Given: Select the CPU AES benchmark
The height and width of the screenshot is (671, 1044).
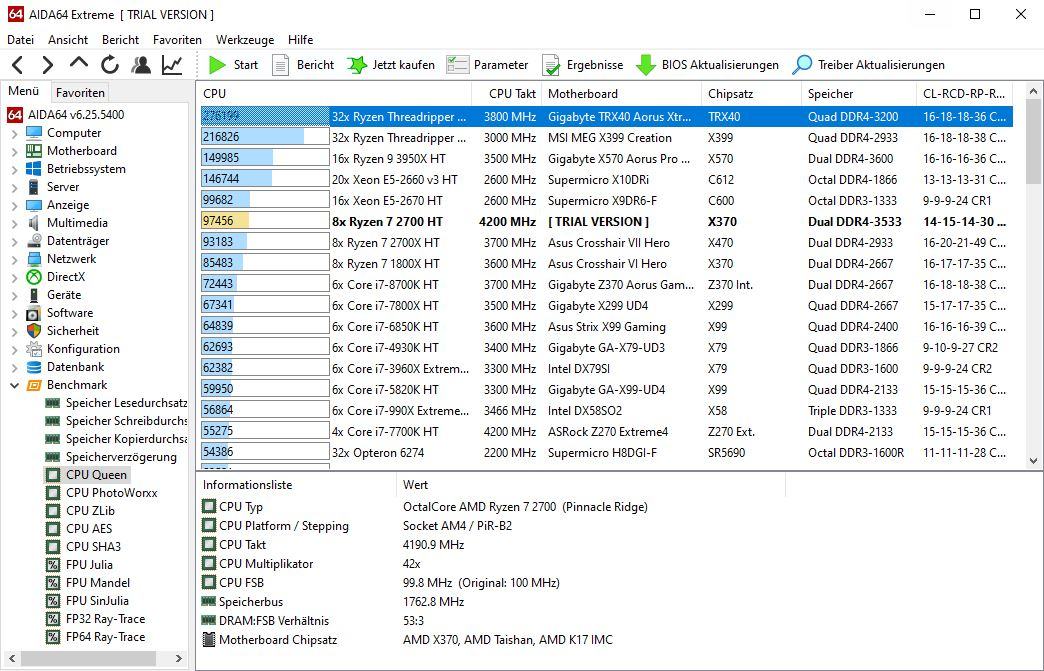Looking at the screenshot, I should [79, 529].
